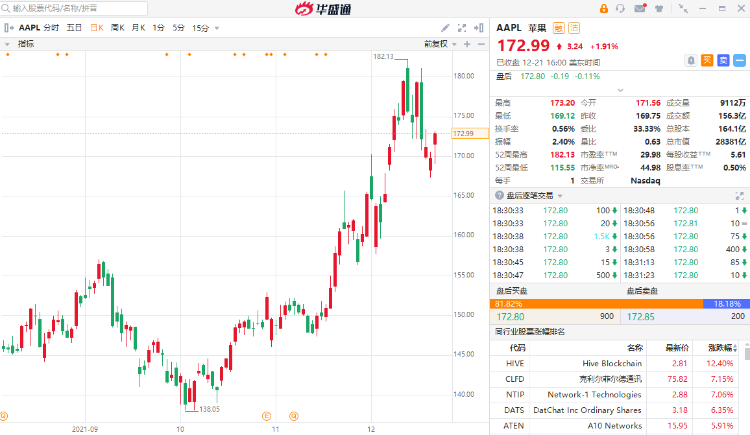The width and height of the screenshot is (750, 435).
Task: Open the skin theme shirt icon
Action: click(x=659, y=9)
